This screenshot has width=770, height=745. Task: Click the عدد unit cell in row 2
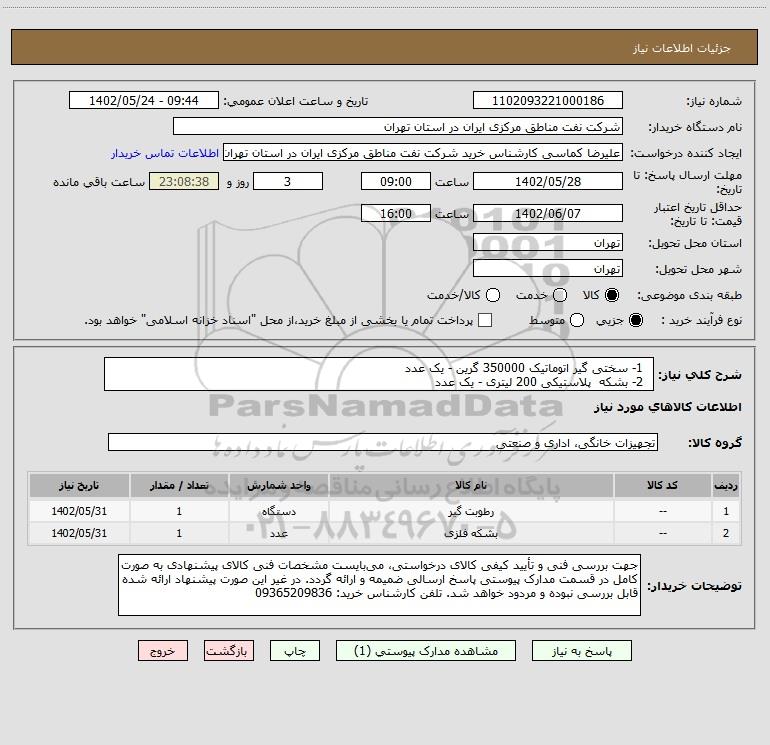(x=278, y=533)
